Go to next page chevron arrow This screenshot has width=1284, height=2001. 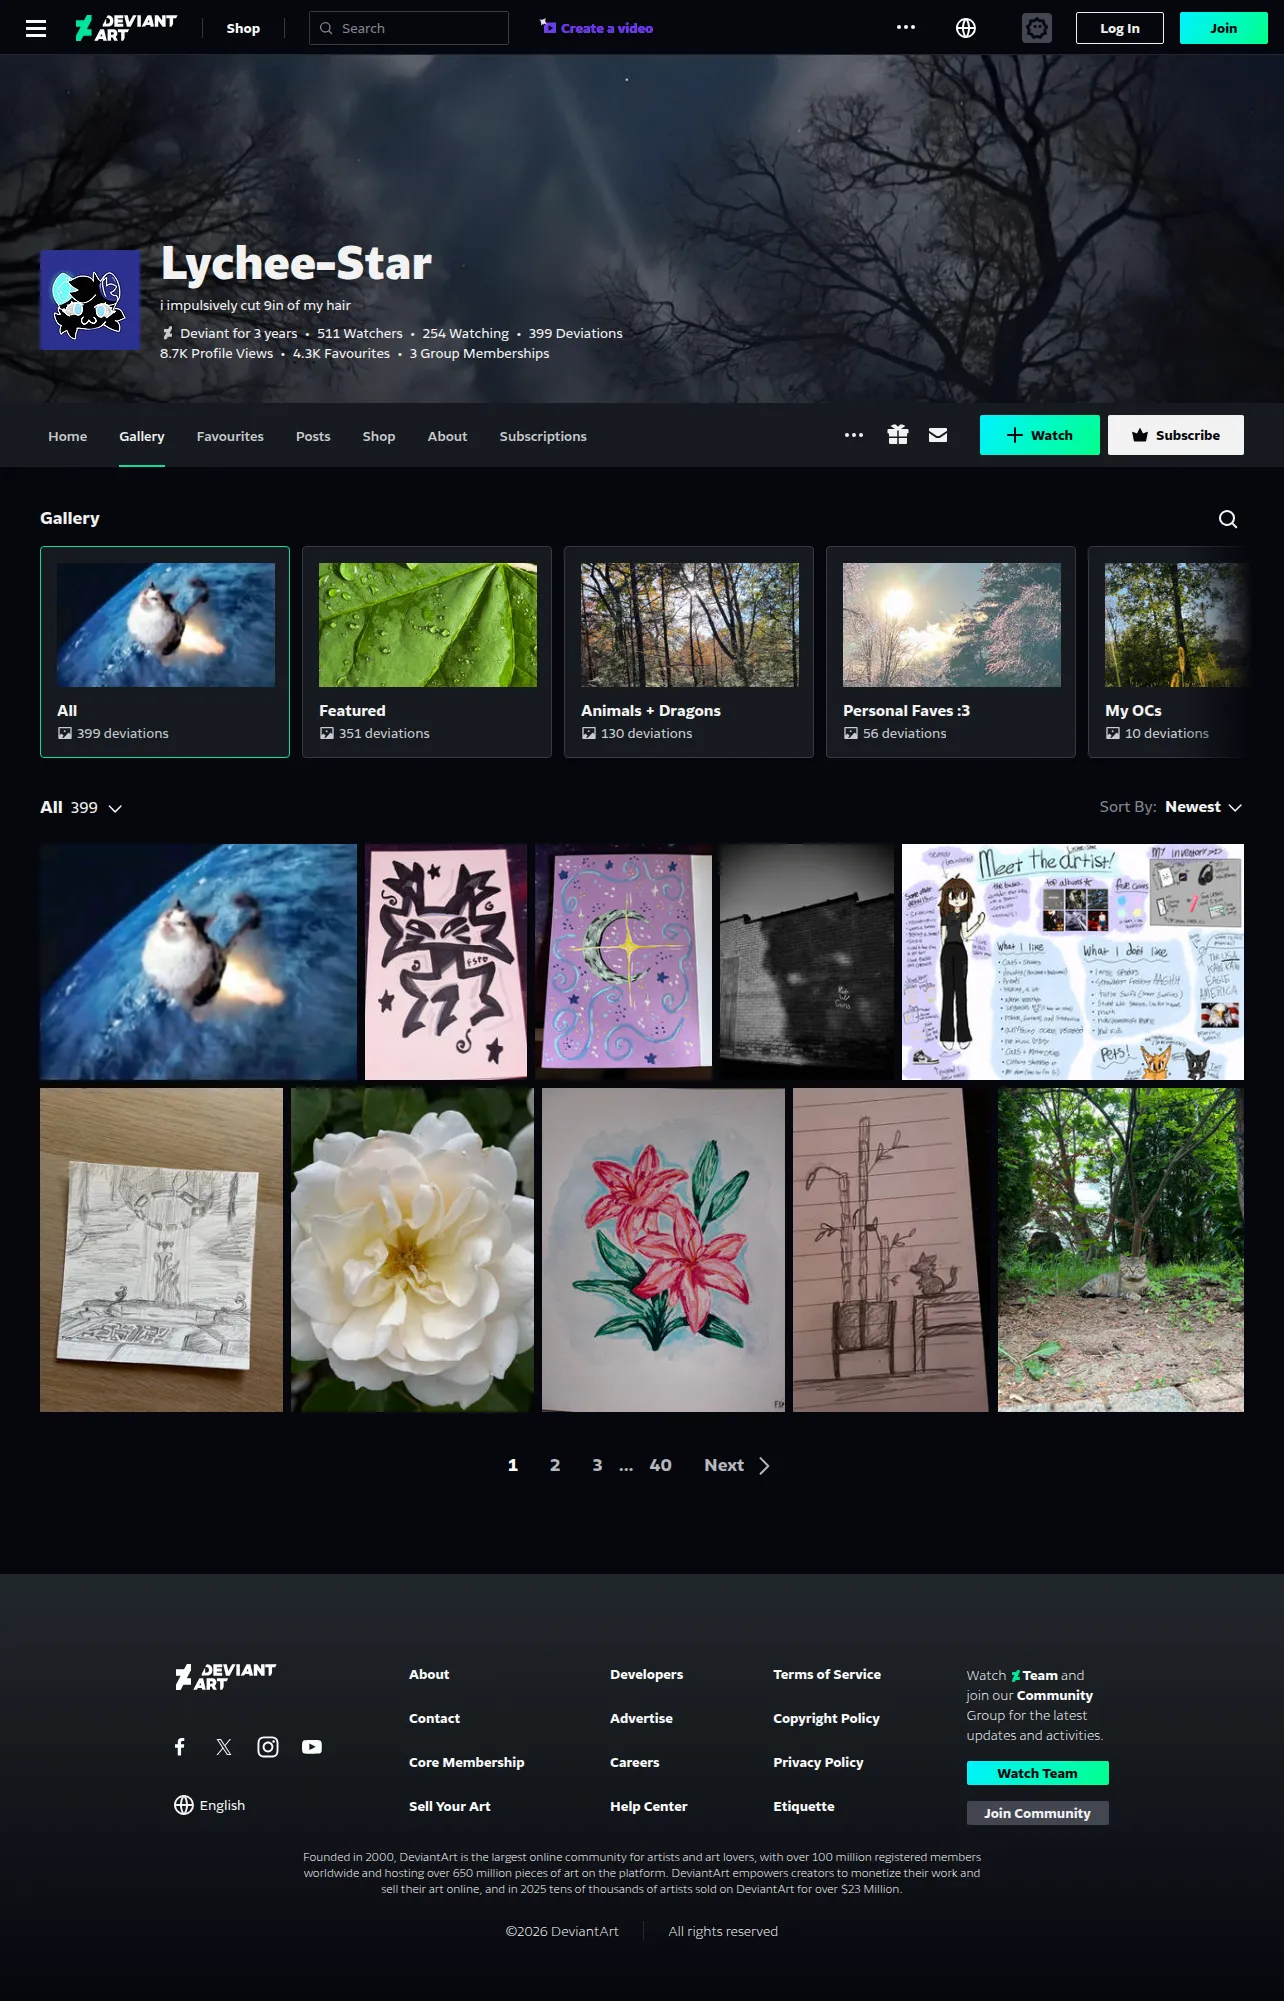coord(764,1466)
